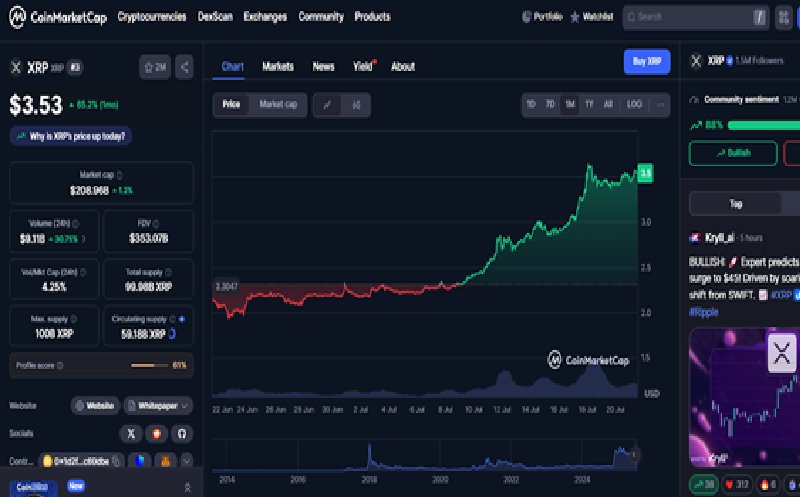The width and height of the screenshot is (800, 497).
Task: Open 'Why is XRP's price up today?'
Action: pos(70,136)
